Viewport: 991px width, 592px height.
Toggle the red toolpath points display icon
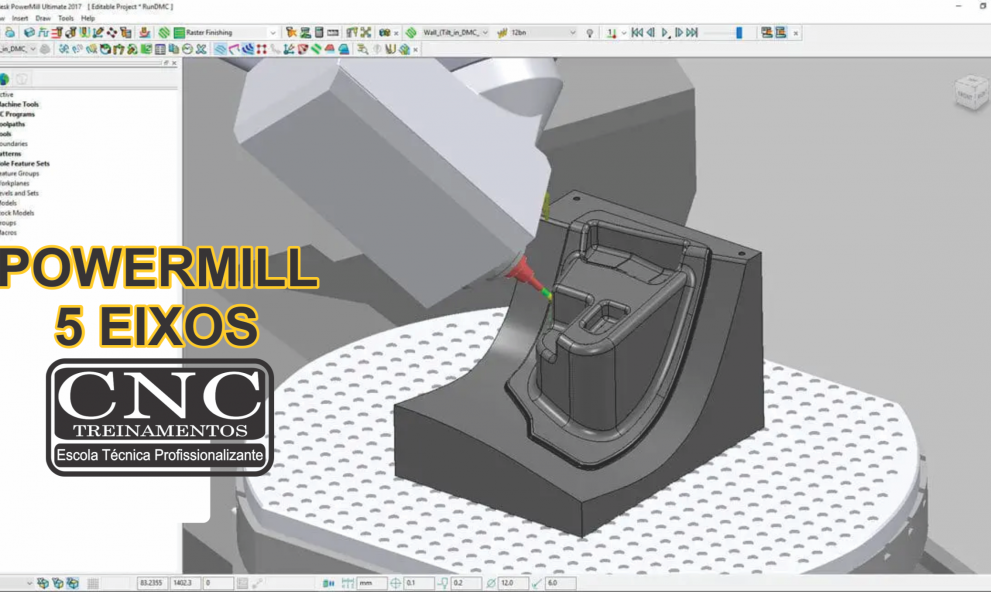click(x=262, y=49)
